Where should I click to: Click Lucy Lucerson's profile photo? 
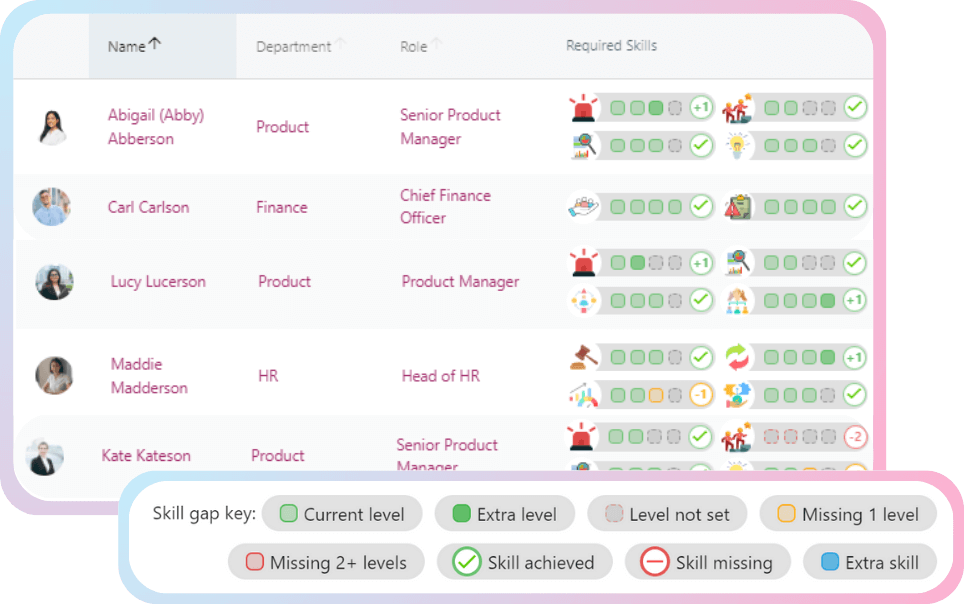[52, 282]
